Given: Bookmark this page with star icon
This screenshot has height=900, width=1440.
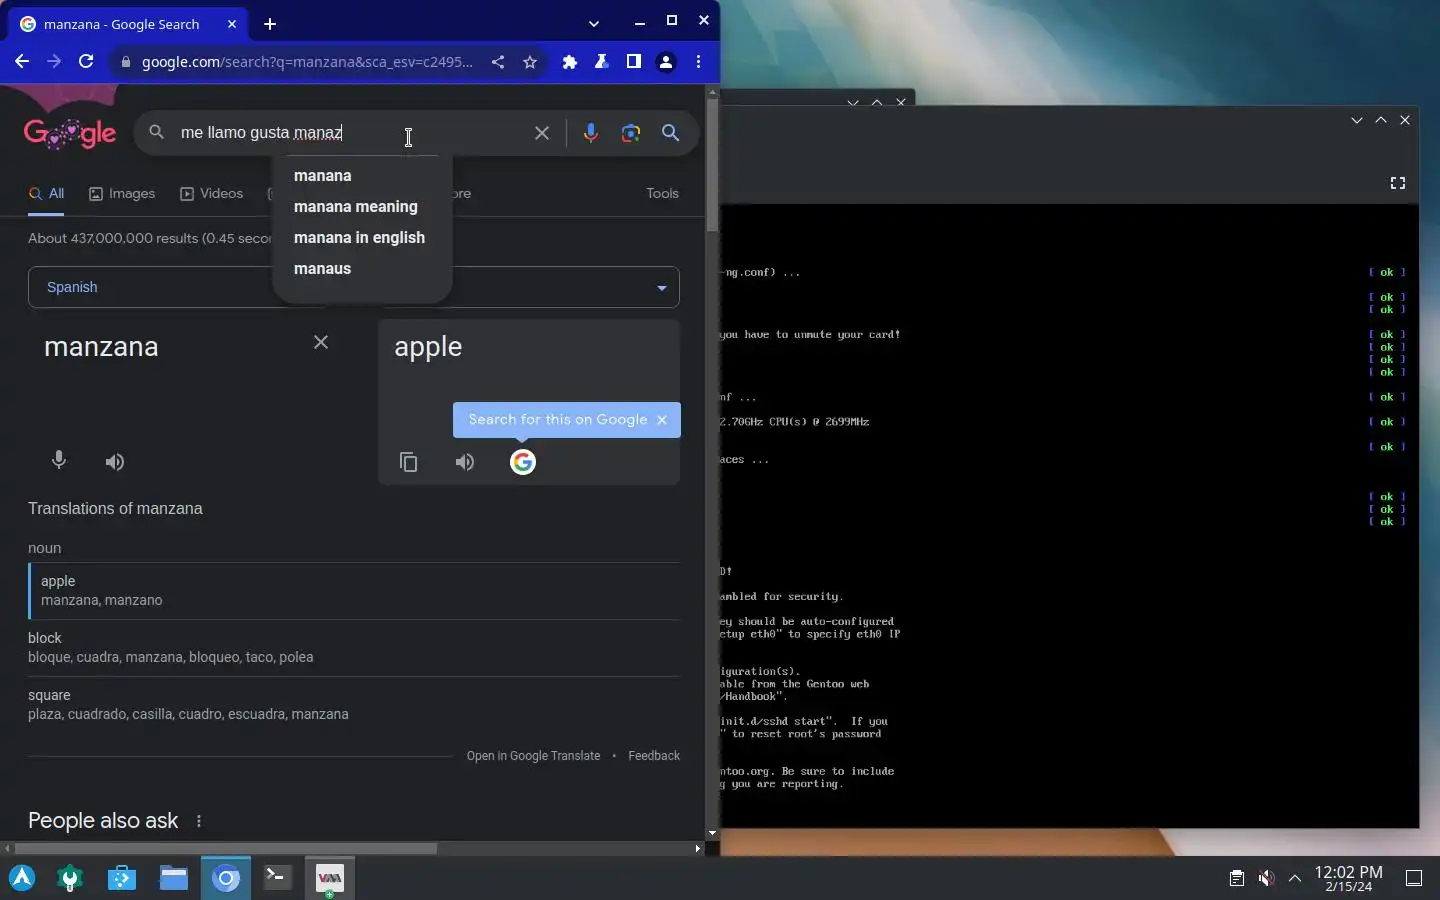Looking at the screenshot, I should point(530,62).
